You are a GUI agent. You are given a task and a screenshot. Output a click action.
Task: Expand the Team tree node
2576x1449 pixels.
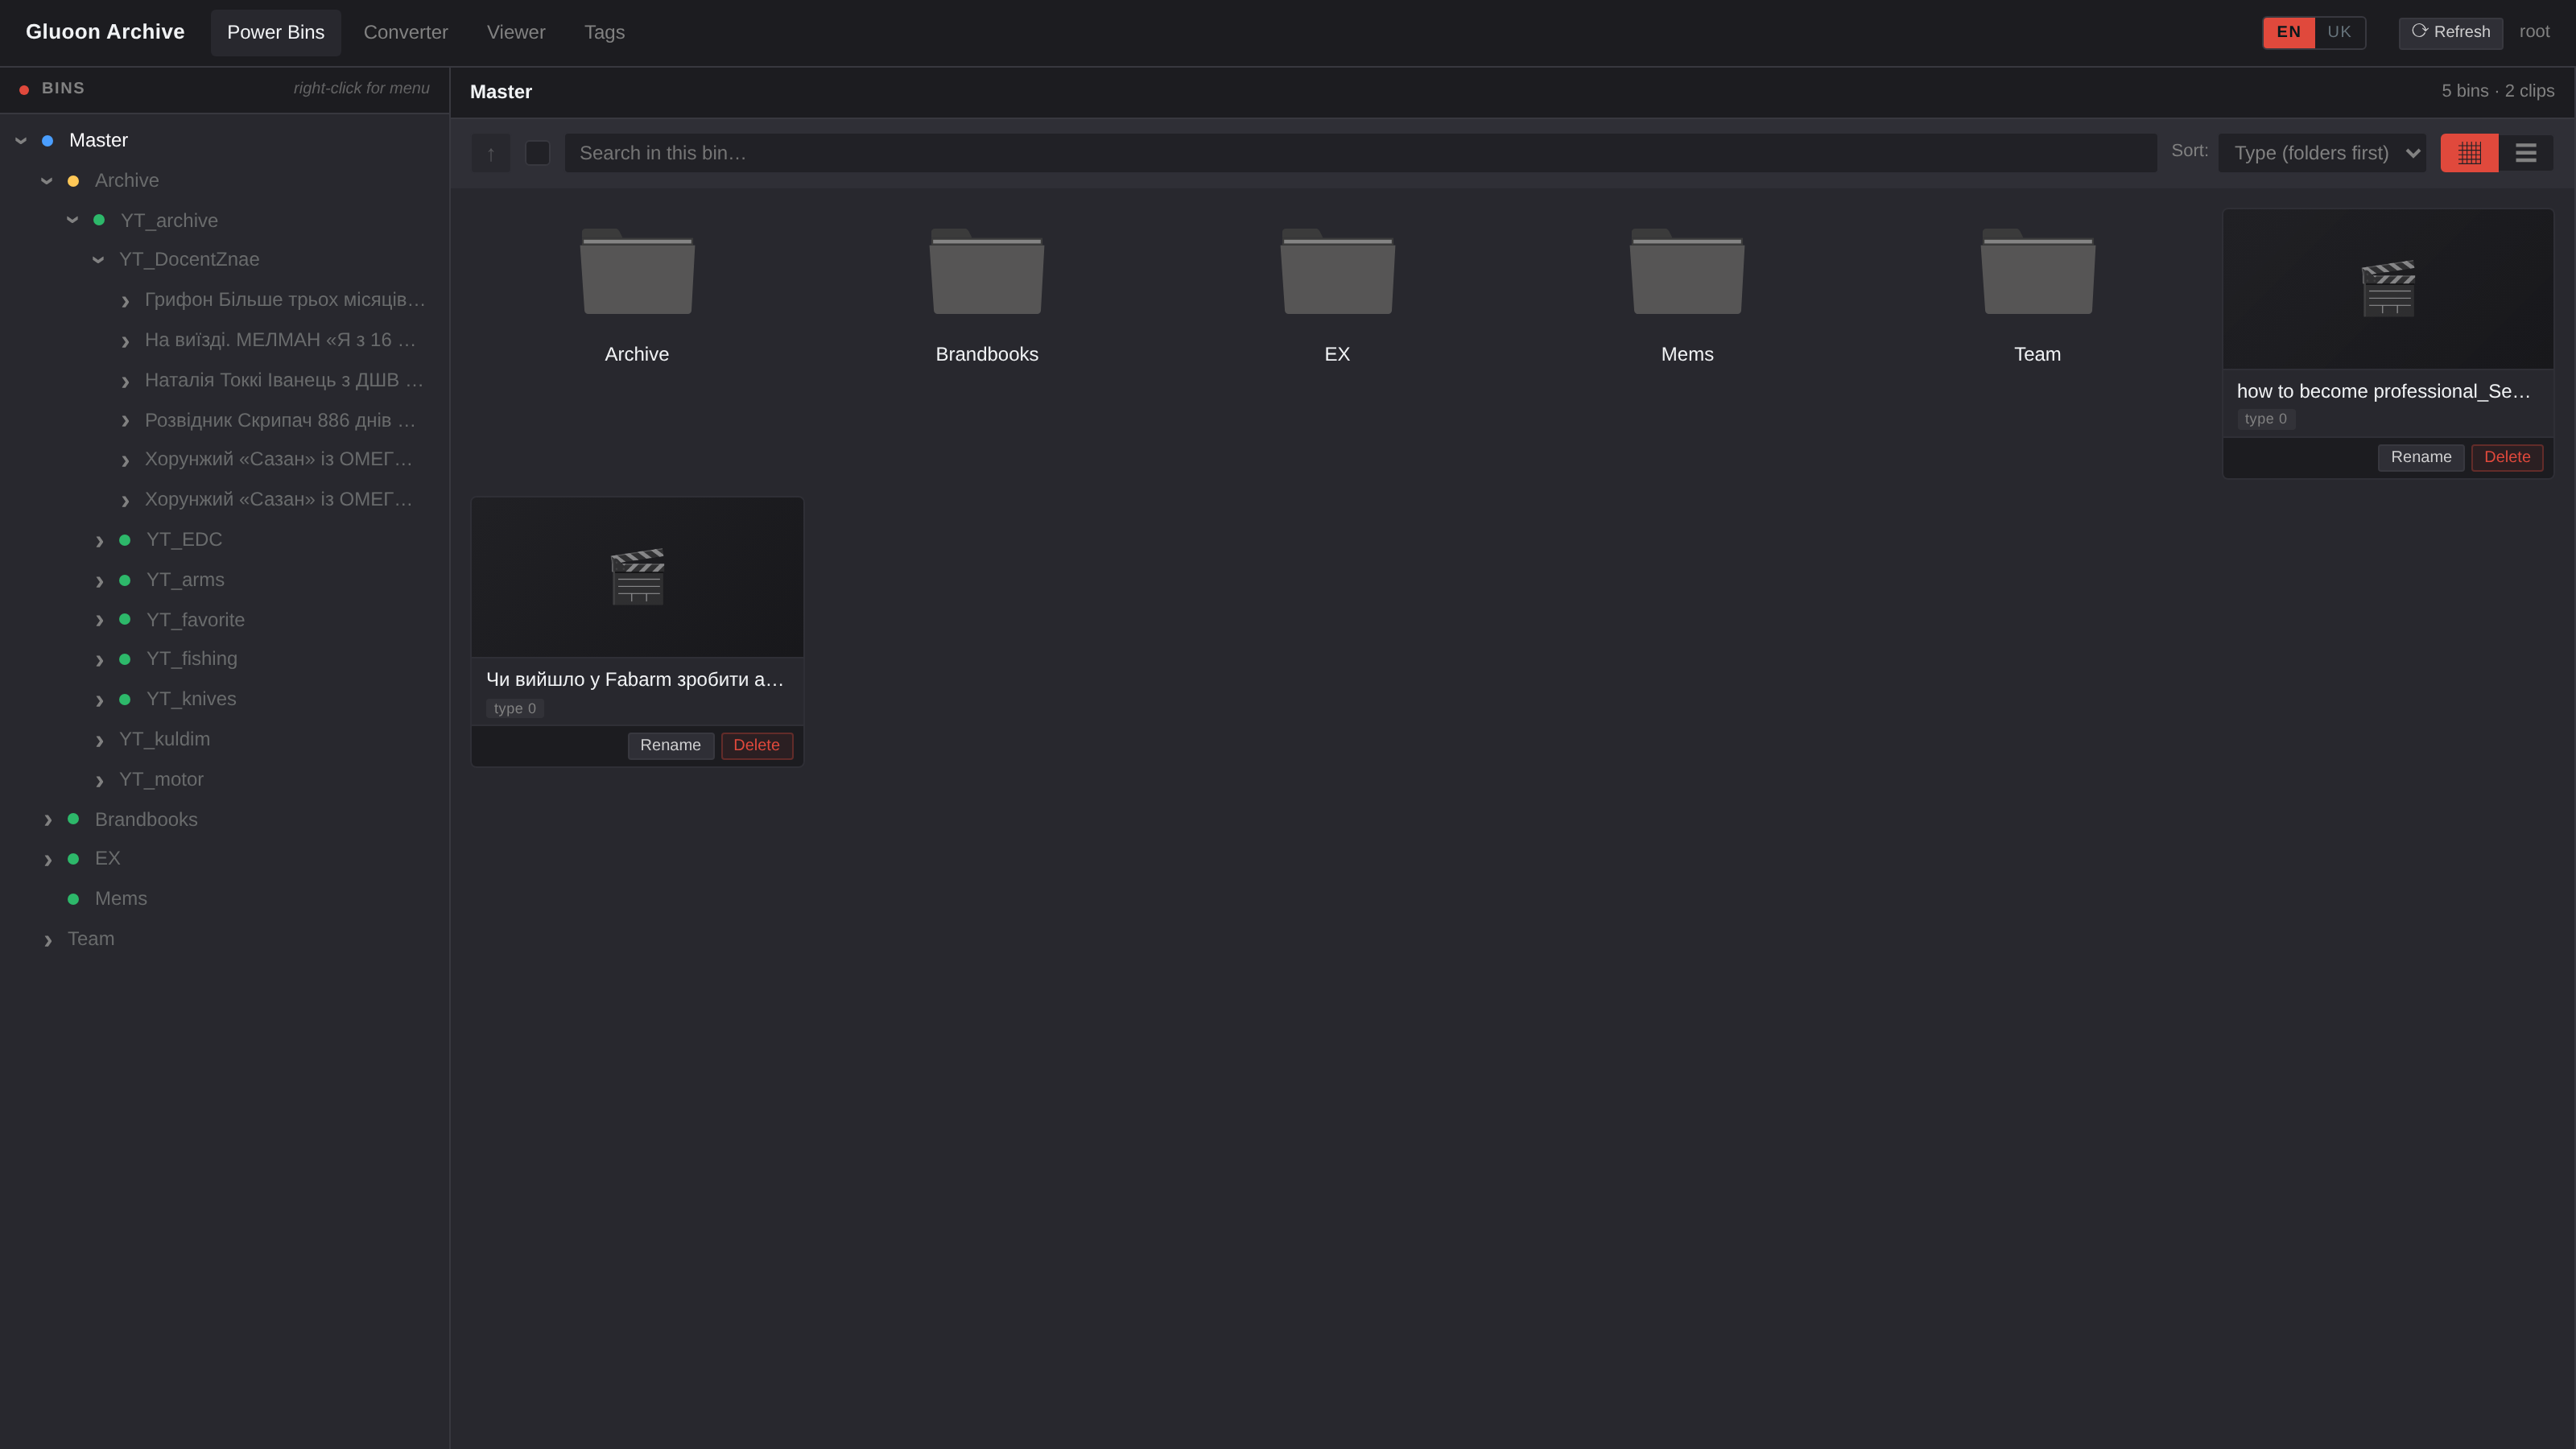click(47, 940)
